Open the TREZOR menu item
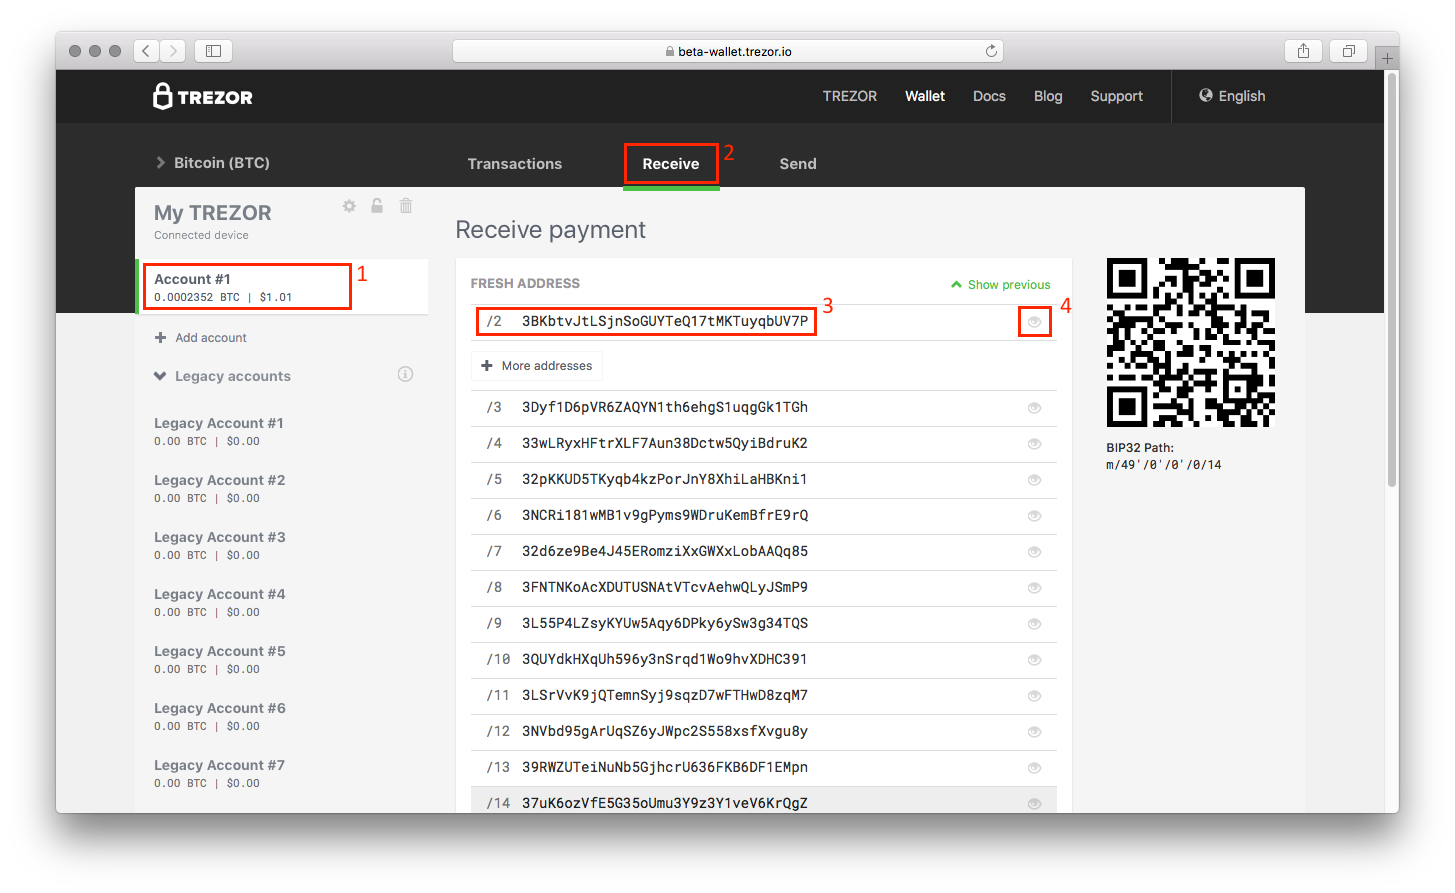This screenshot has height=893, width=1455. point(850,96)
